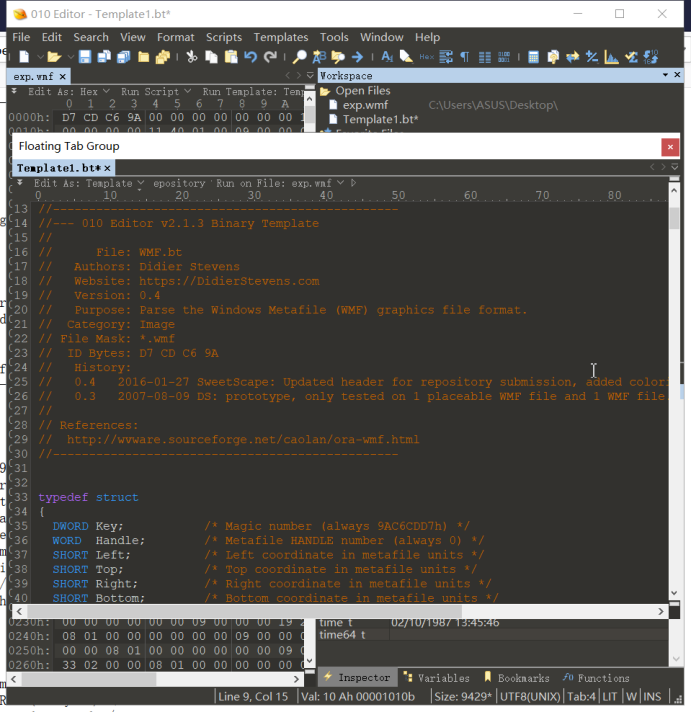Toggle the column mode toolbar button
This screenshot has width=692, height=713.
[x=485, y=57]
